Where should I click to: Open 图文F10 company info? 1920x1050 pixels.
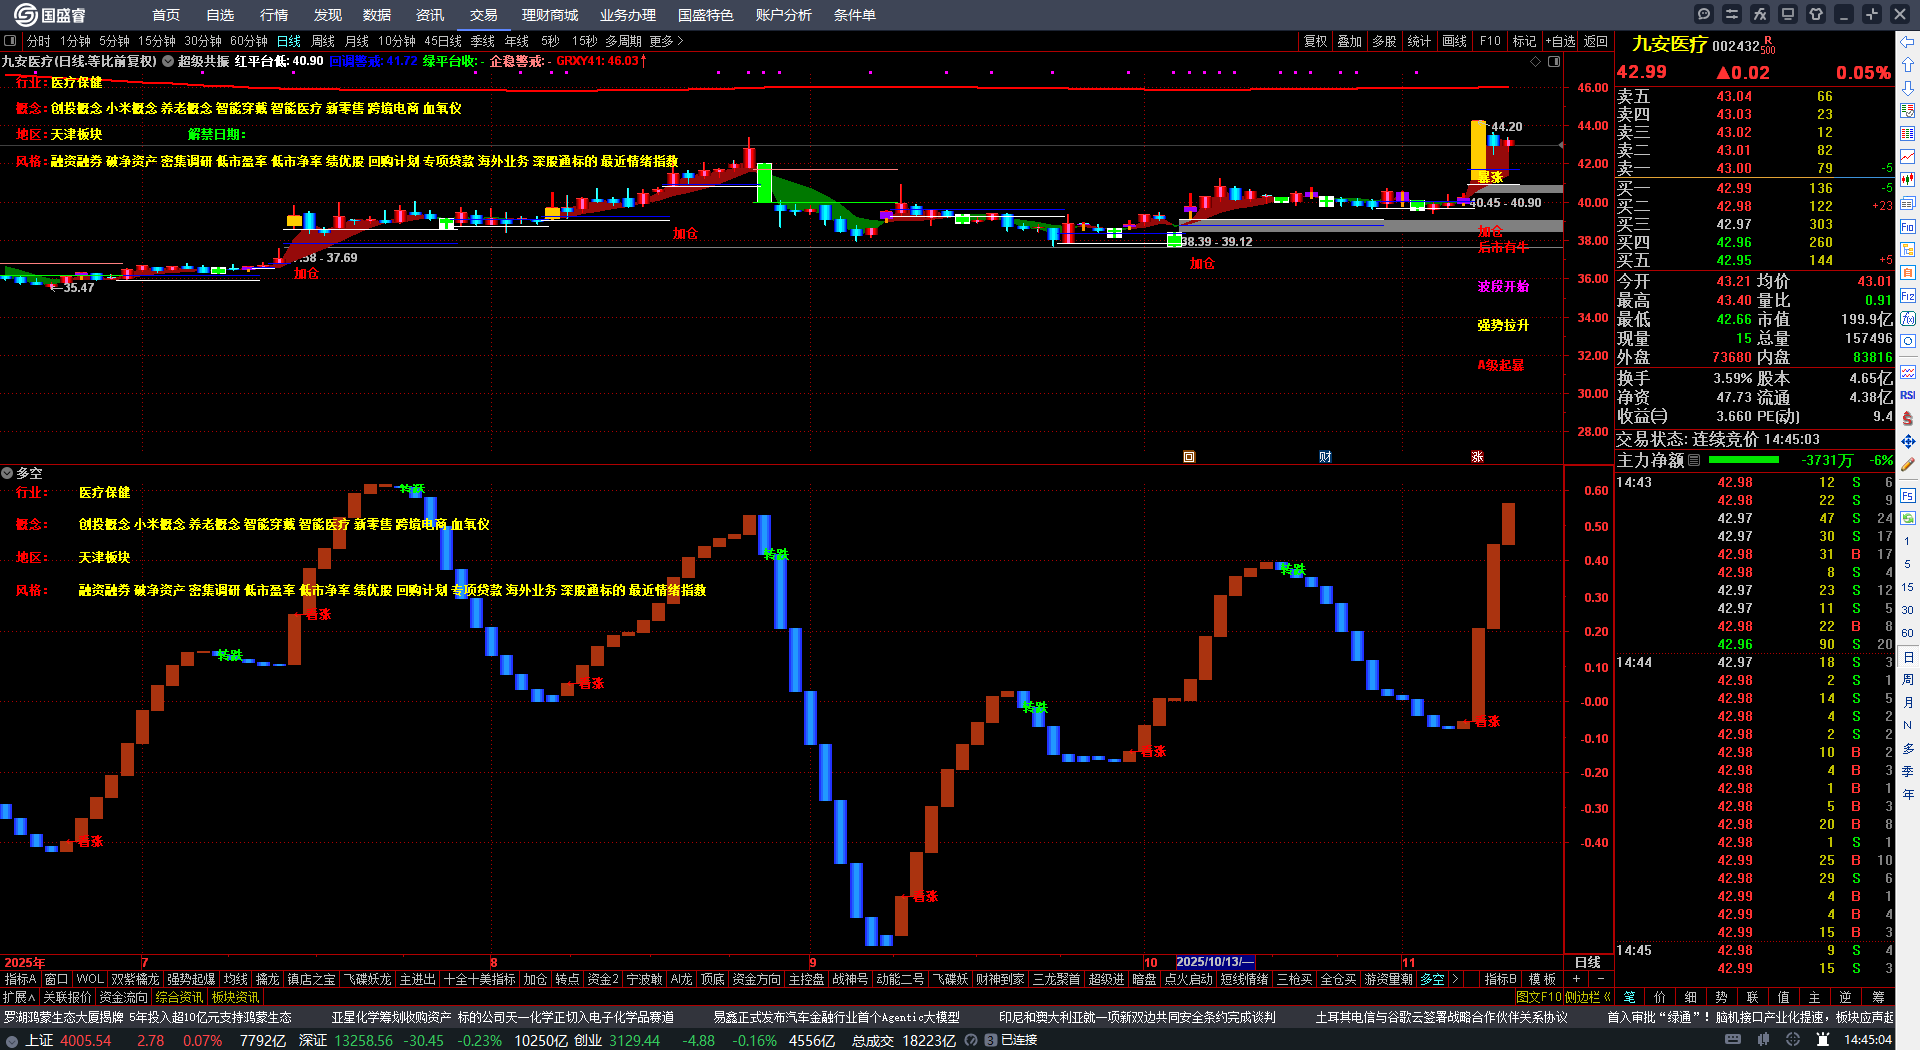pyautogui.click(x=1538, y=996)
